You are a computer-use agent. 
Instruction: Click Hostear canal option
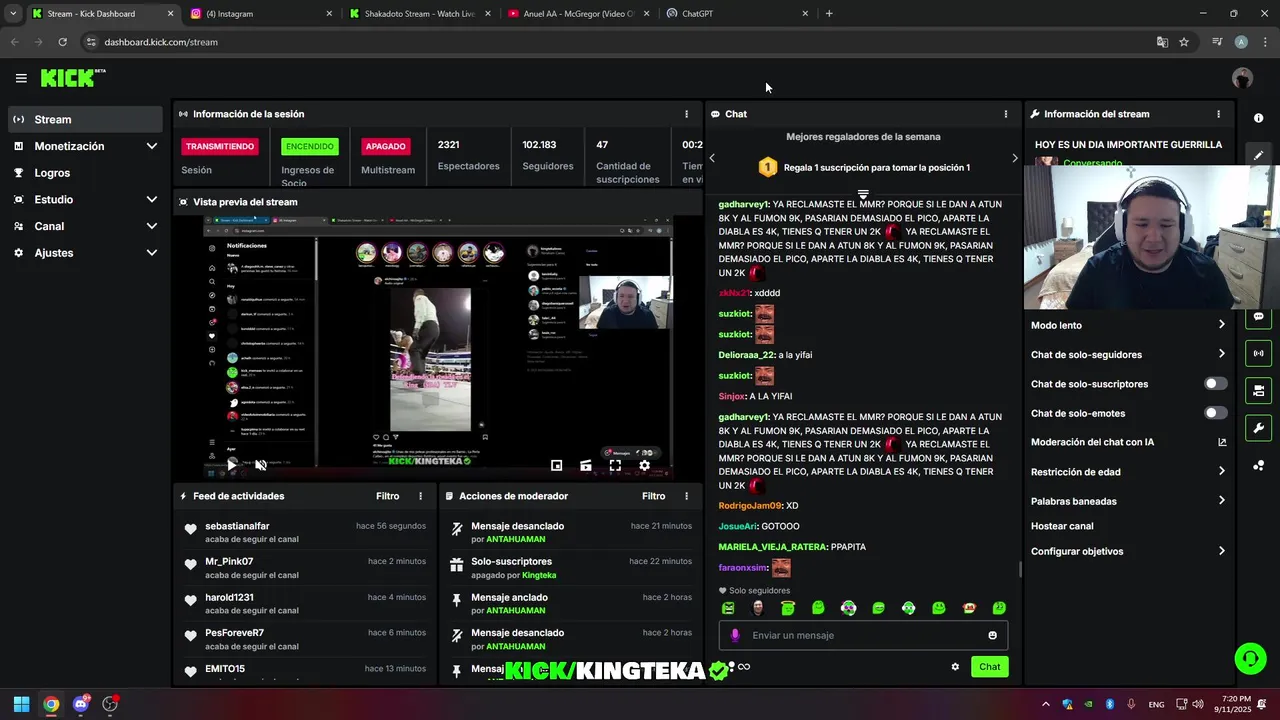click(x=1062, y=526)
